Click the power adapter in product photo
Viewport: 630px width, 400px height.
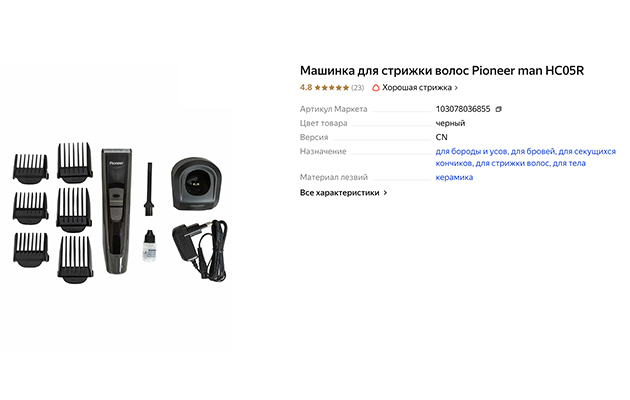(200, 250)
